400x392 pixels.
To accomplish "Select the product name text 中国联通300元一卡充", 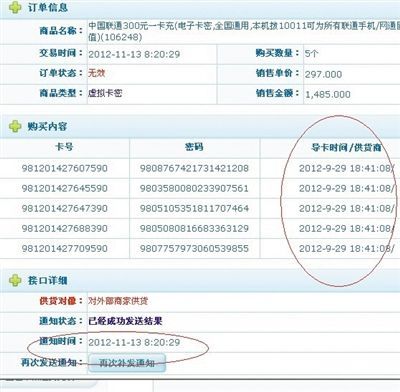I will (132, 26).
